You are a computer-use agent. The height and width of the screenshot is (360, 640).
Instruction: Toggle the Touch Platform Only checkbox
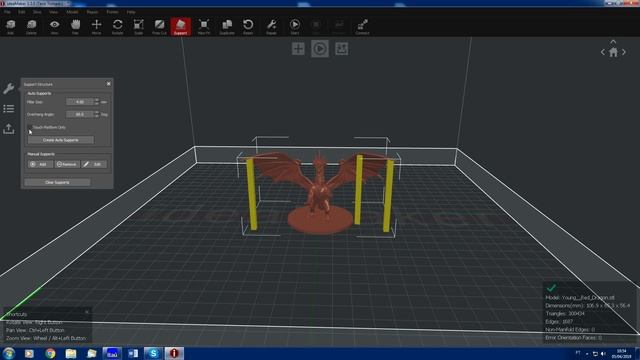tap(30, 127)
